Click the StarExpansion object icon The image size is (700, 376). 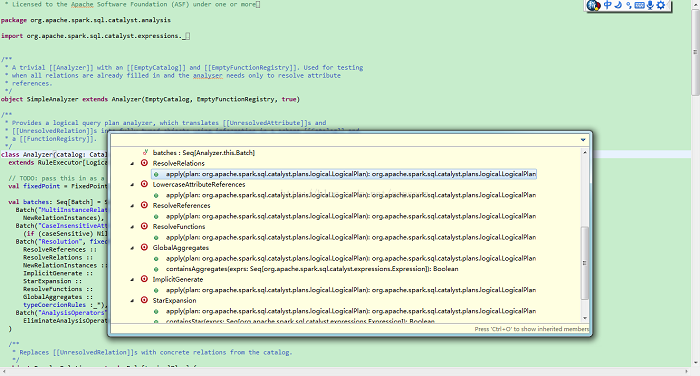(144, 300)
